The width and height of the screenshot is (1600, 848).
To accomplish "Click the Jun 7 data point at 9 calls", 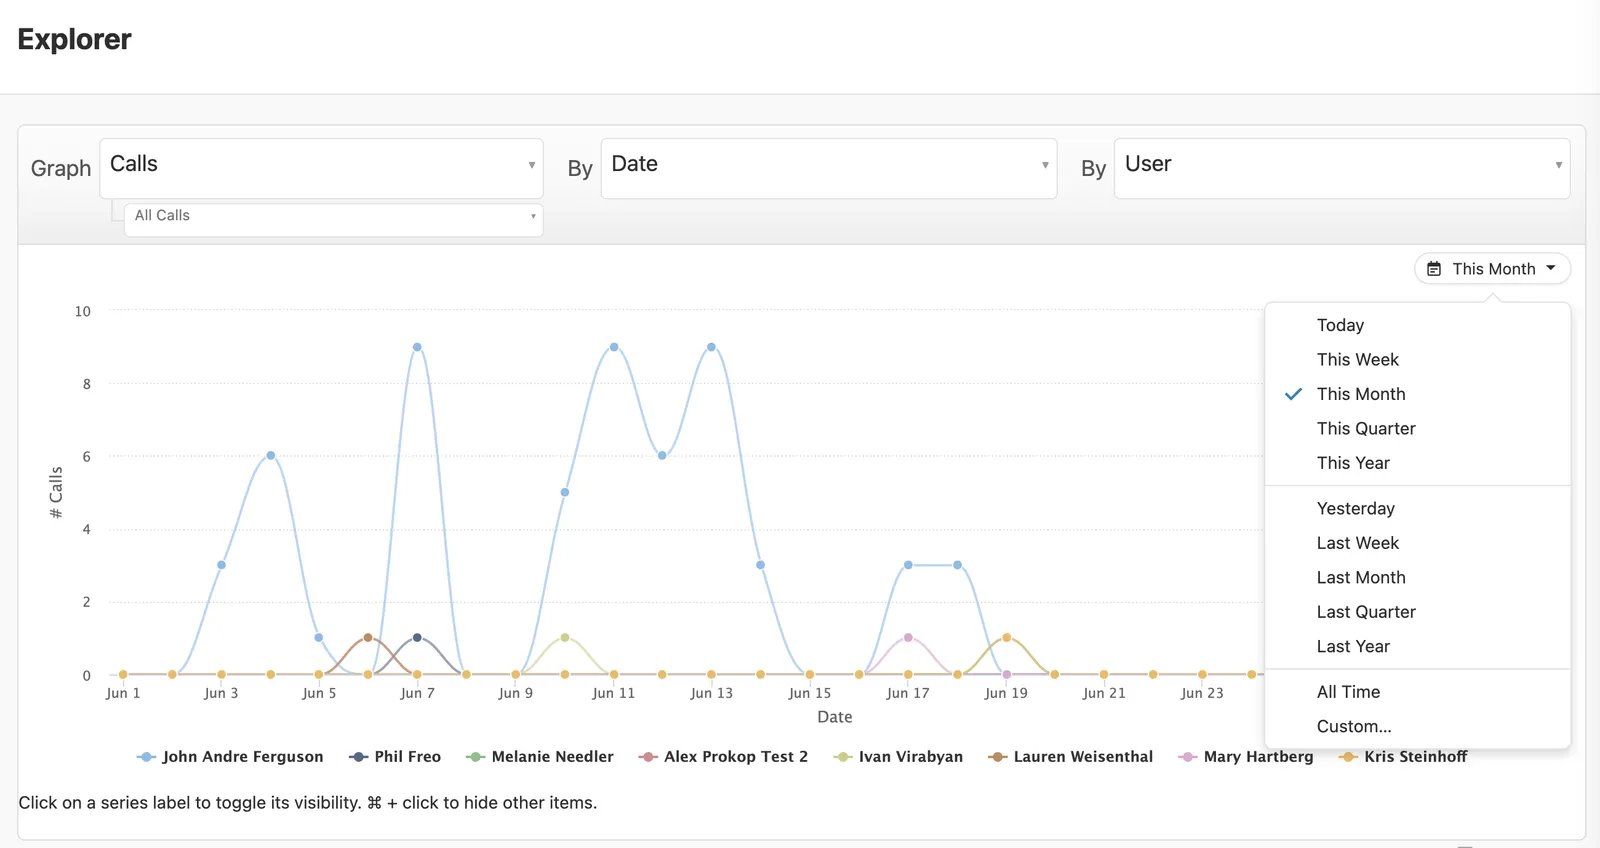I will [x=417, y=347].
